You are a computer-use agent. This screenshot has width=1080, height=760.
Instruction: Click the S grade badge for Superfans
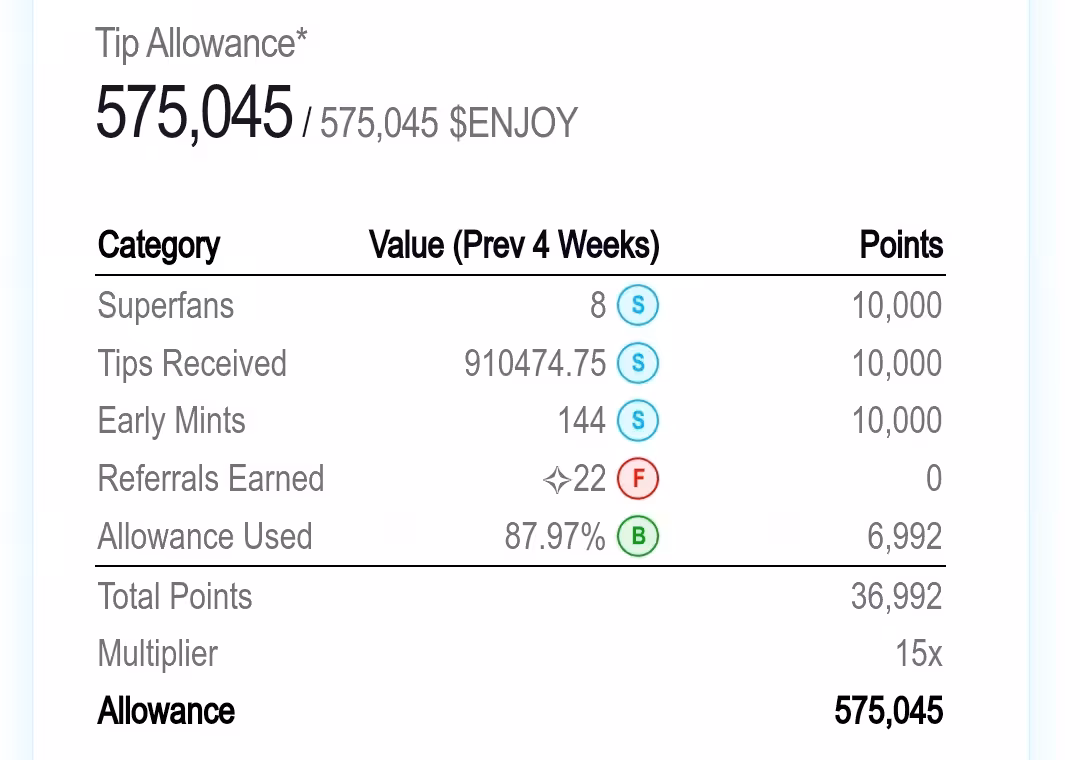(638, 305)
